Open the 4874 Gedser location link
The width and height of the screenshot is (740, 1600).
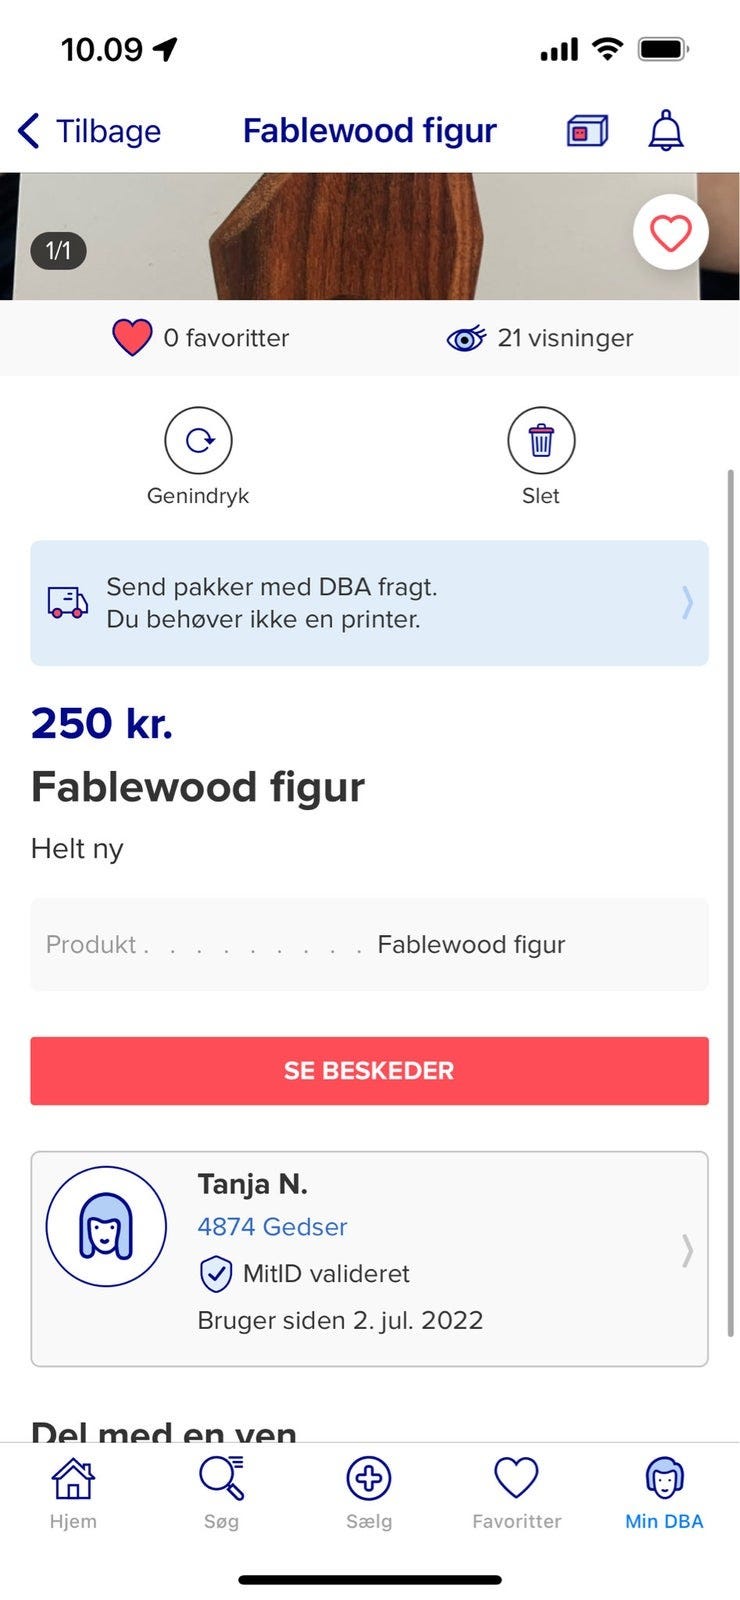pyautogui.click(x=272, y=1227)
